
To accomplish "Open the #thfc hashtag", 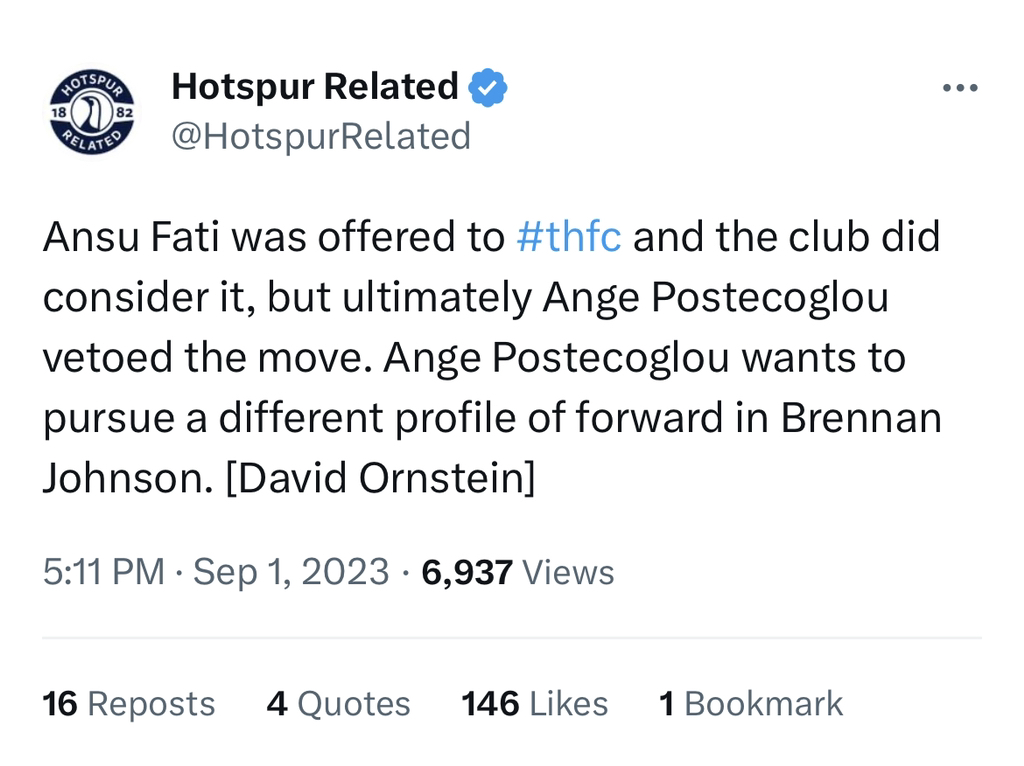I will [x=568, y=236].
